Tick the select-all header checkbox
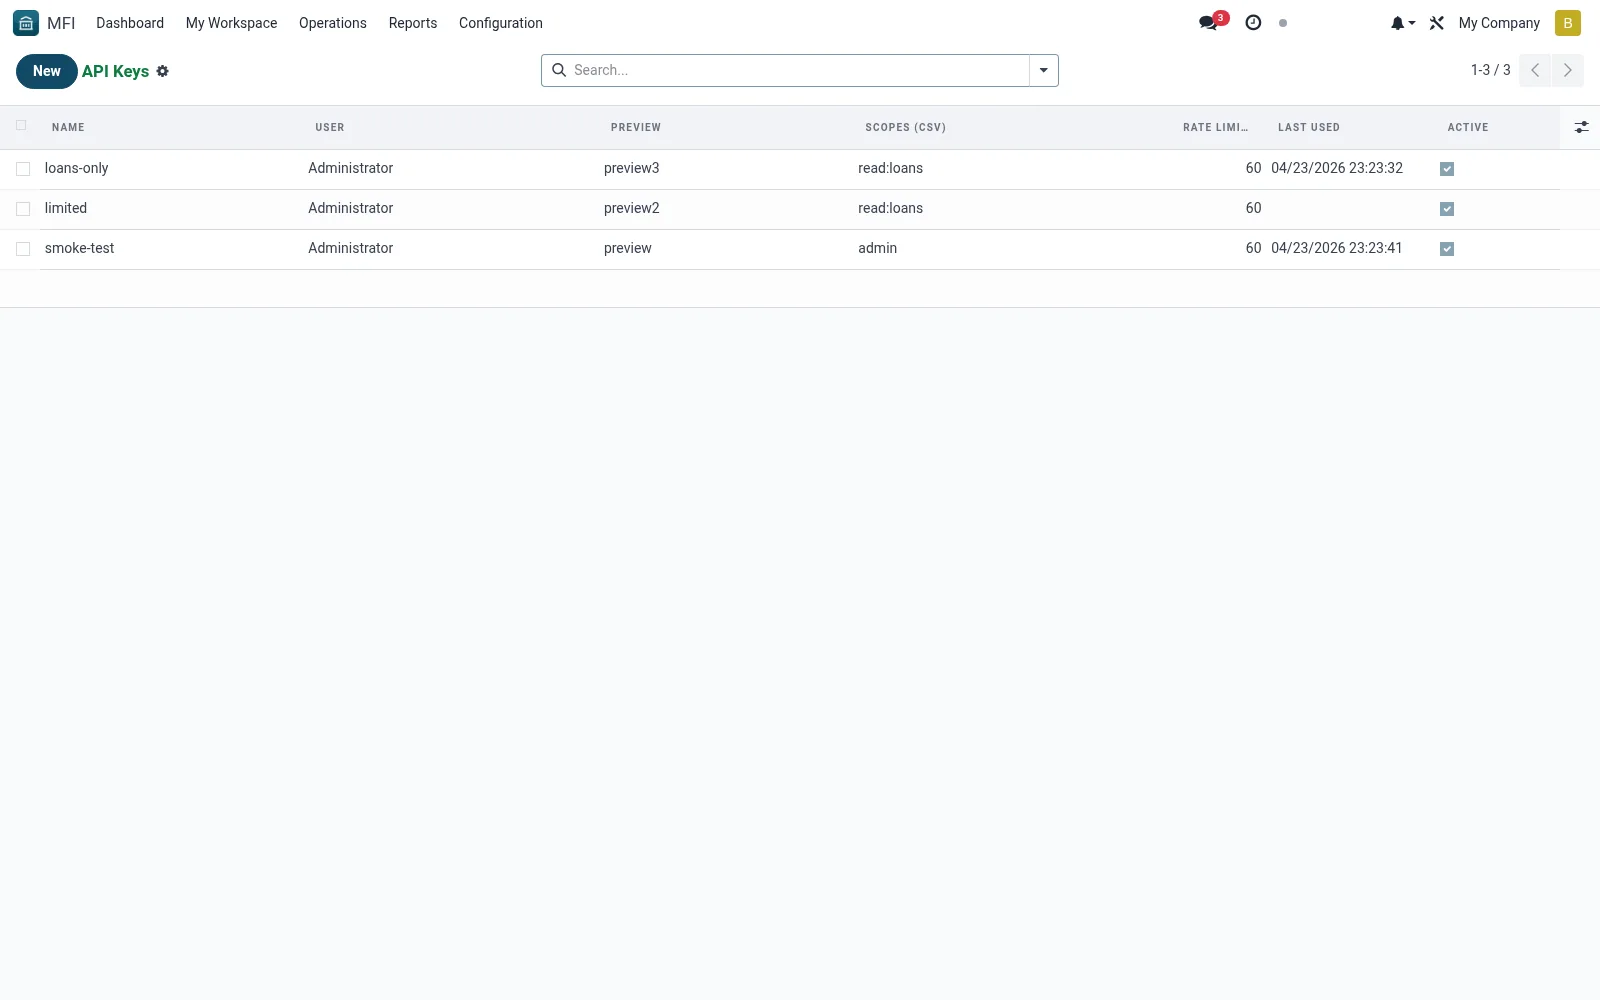The image size is (1600, 1000). 21,126
